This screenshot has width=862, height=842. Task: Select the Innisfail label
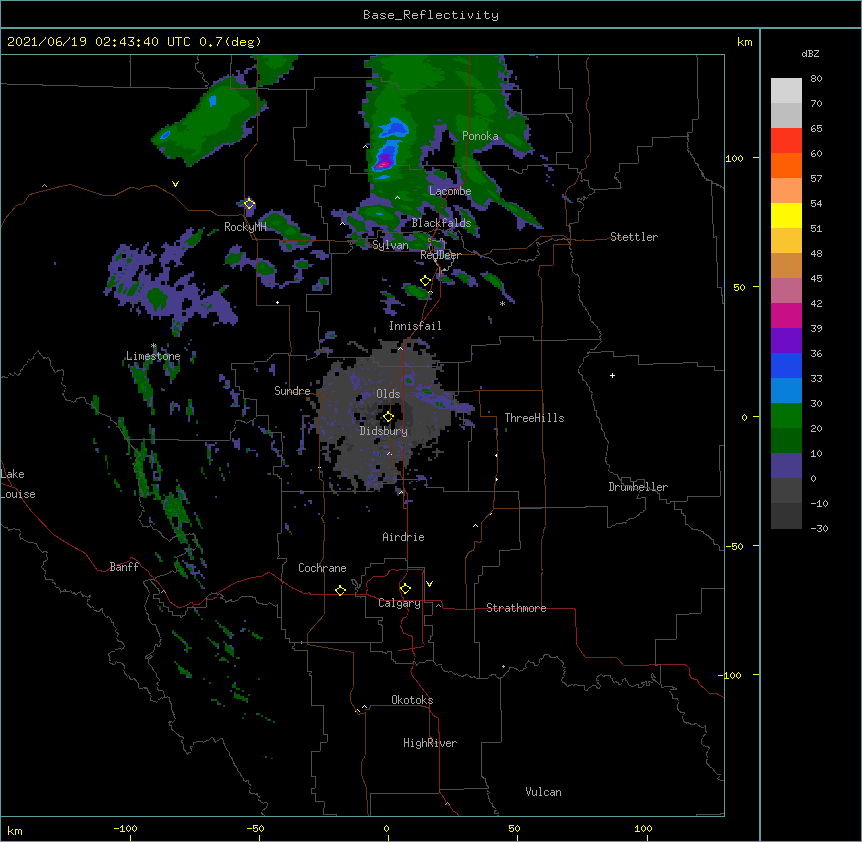415,326
